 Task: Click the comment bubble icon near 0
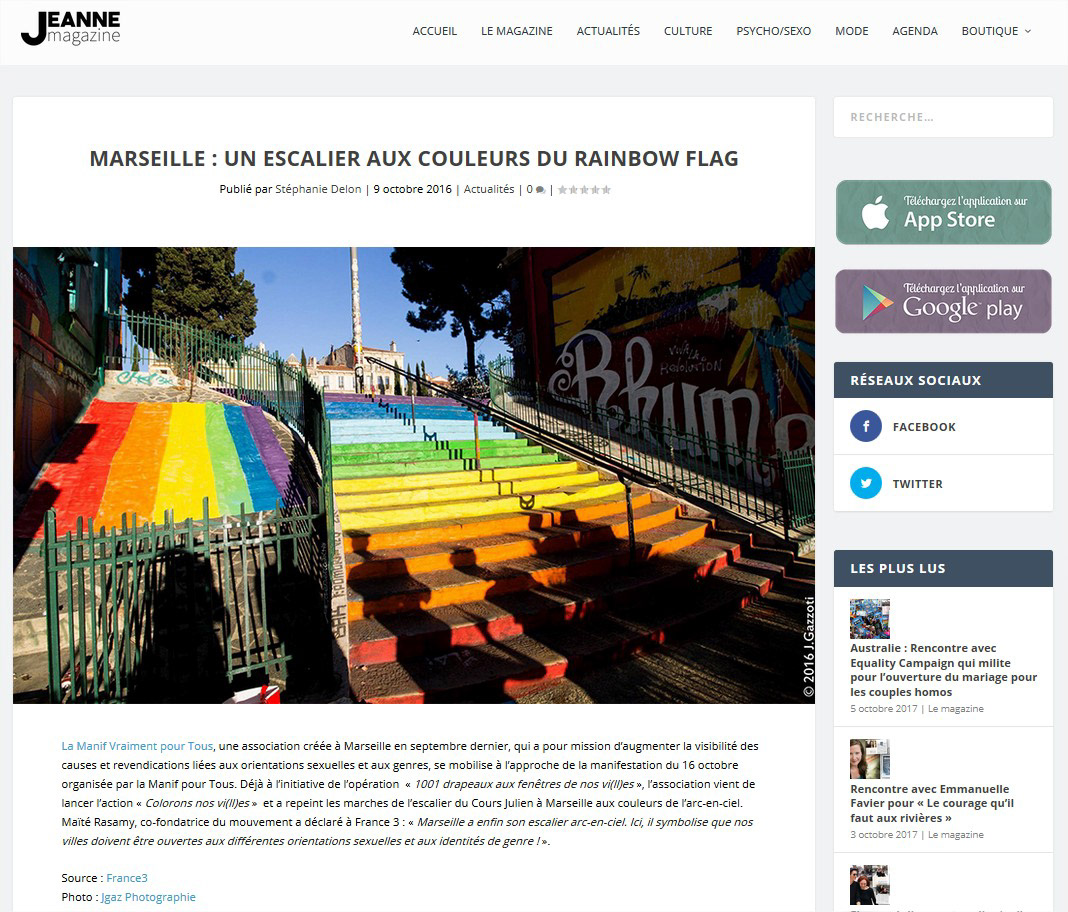(x=540, y=190)
